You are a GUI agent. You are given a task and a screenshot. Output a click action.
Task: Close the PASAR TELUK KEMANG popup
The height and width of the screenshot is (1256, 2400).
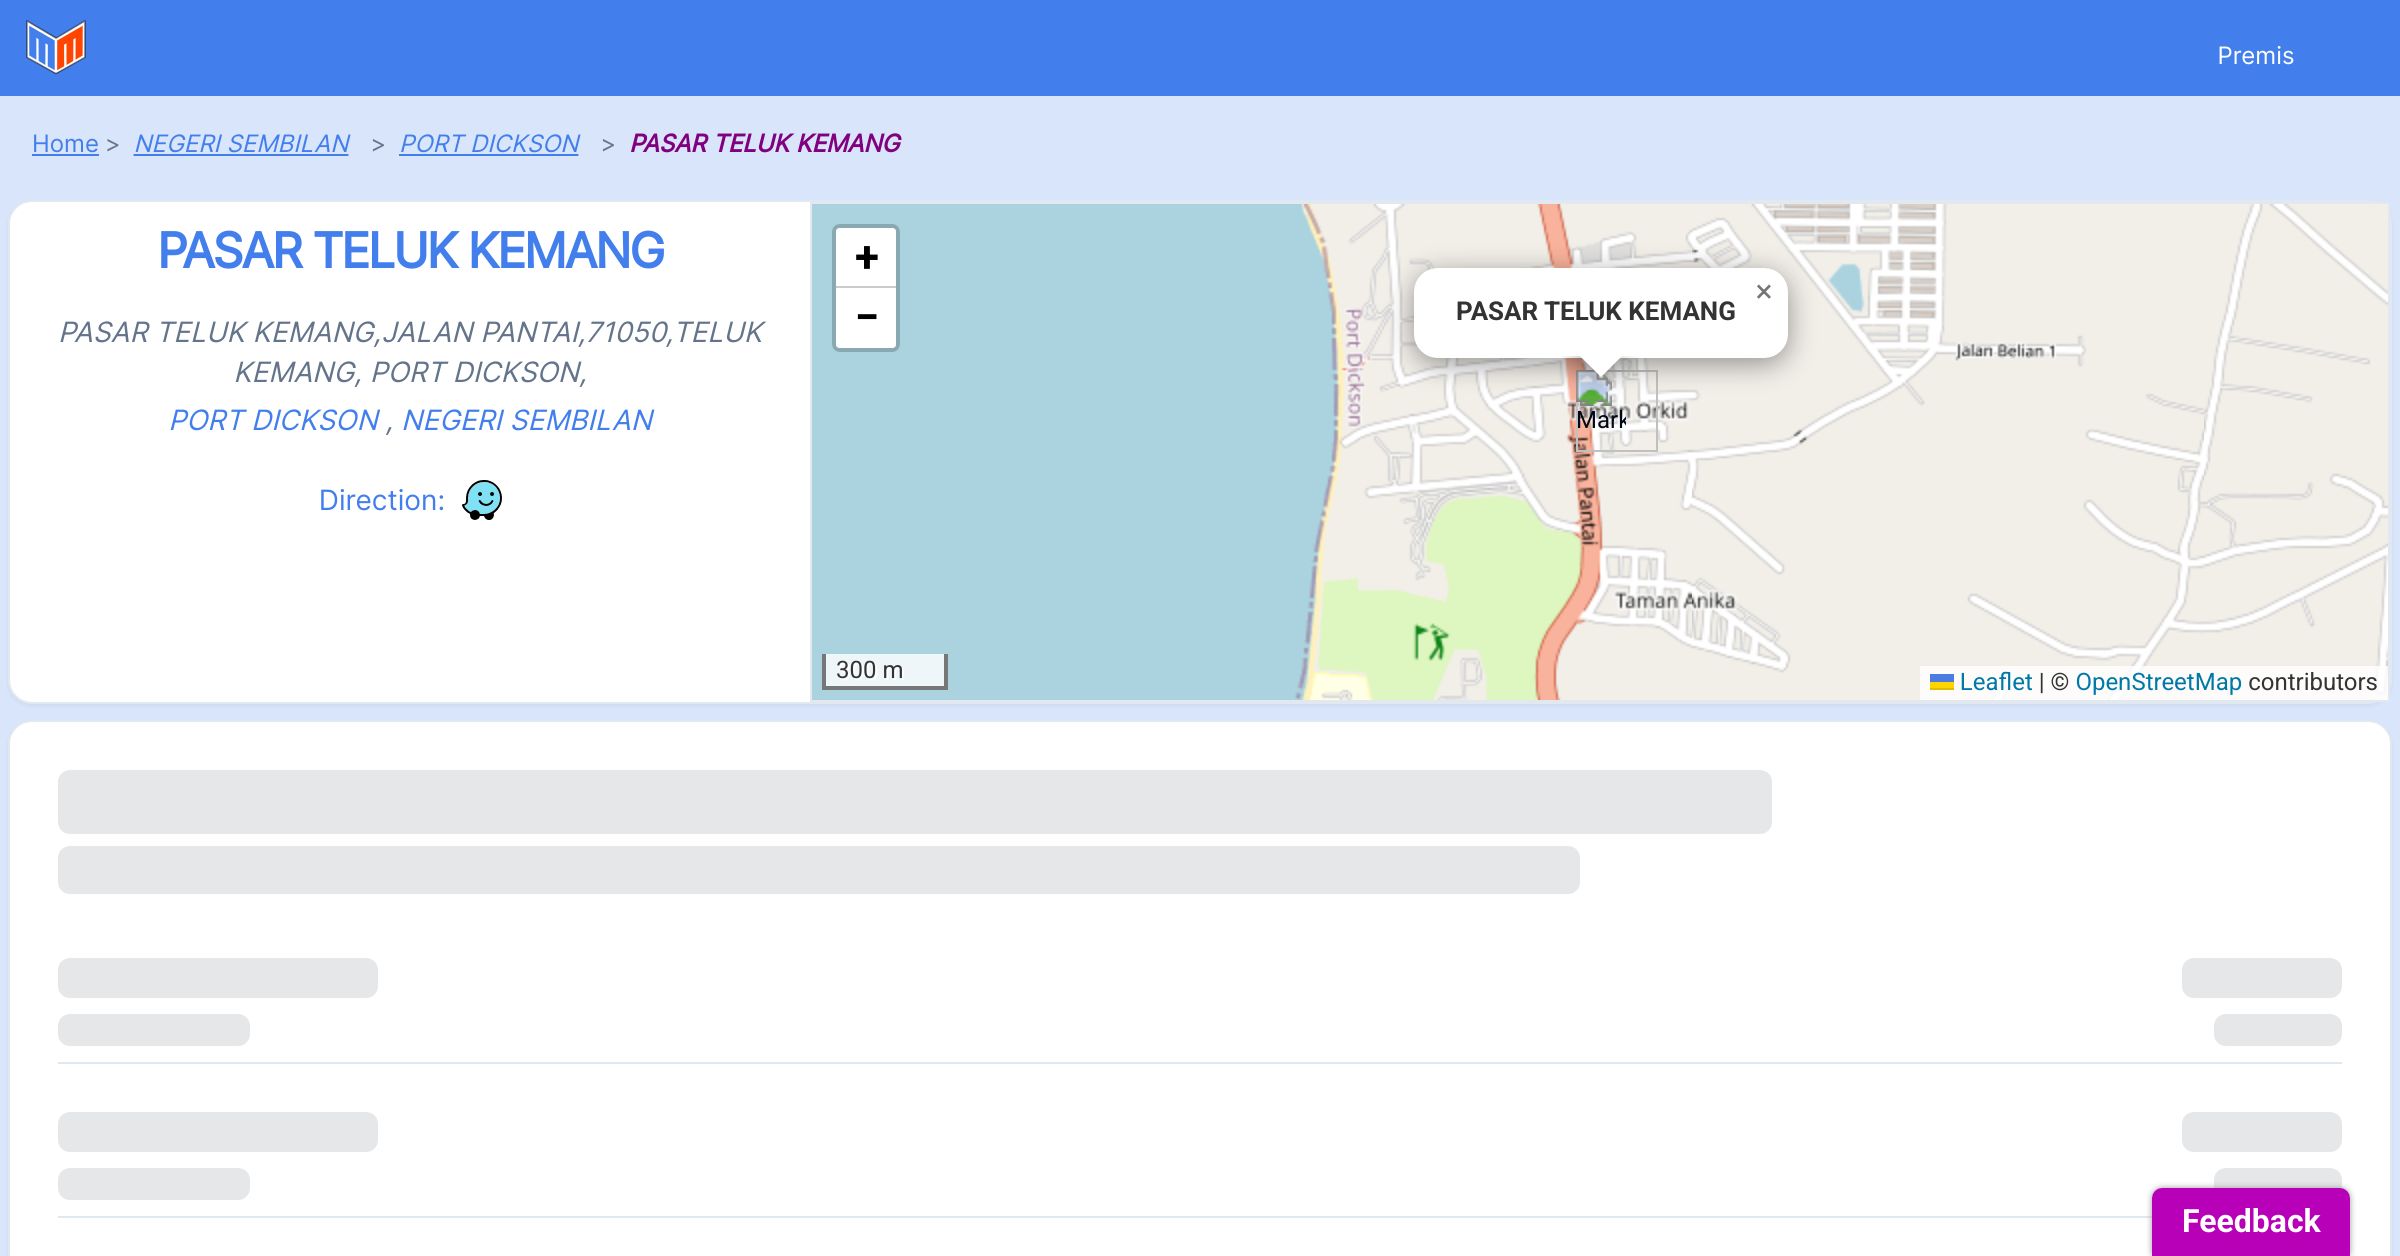[1763, 292]
